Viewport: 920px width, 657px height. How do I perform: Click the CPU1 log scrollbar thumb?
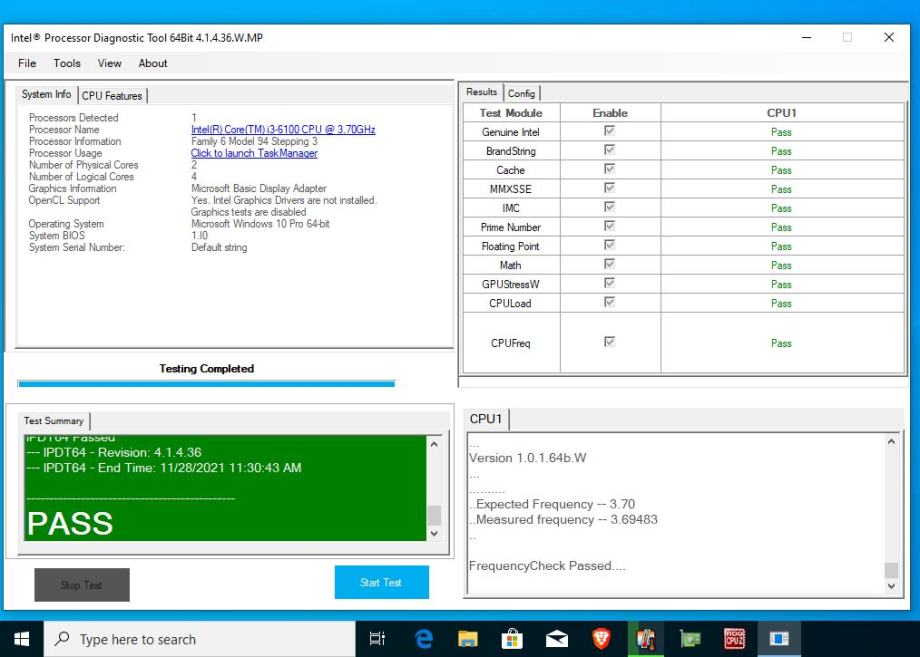click(x=891, y=570)
